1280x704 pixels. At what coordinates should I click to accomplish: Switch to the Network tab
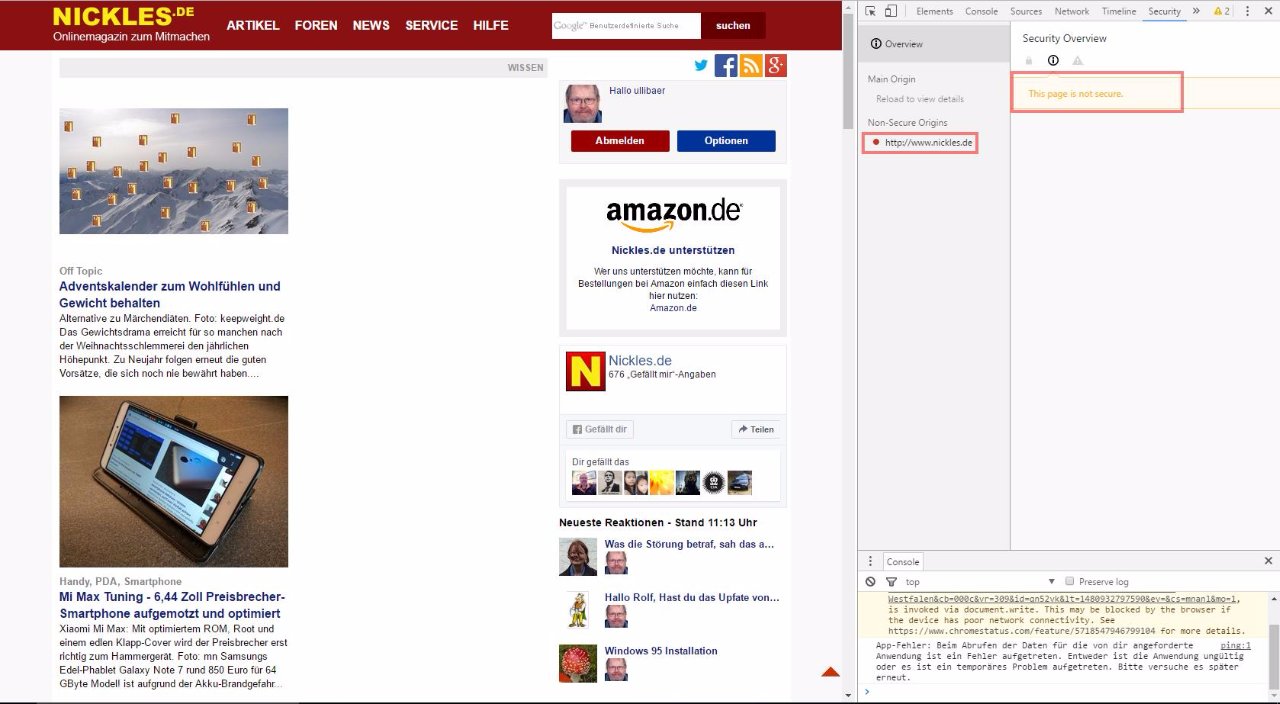(x=1072, y=11)
